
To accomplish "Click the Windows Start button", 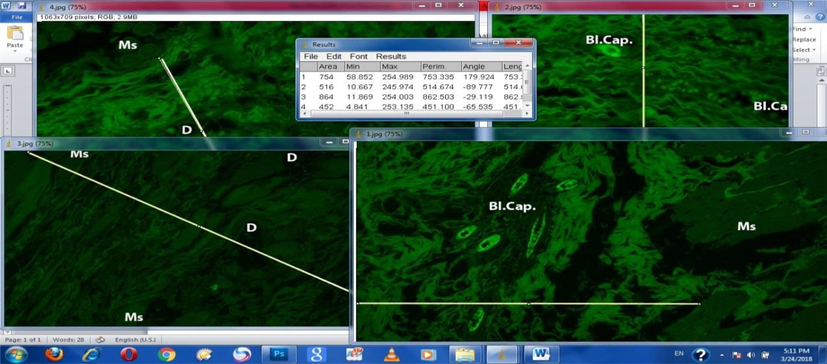I will pos(17,354).
